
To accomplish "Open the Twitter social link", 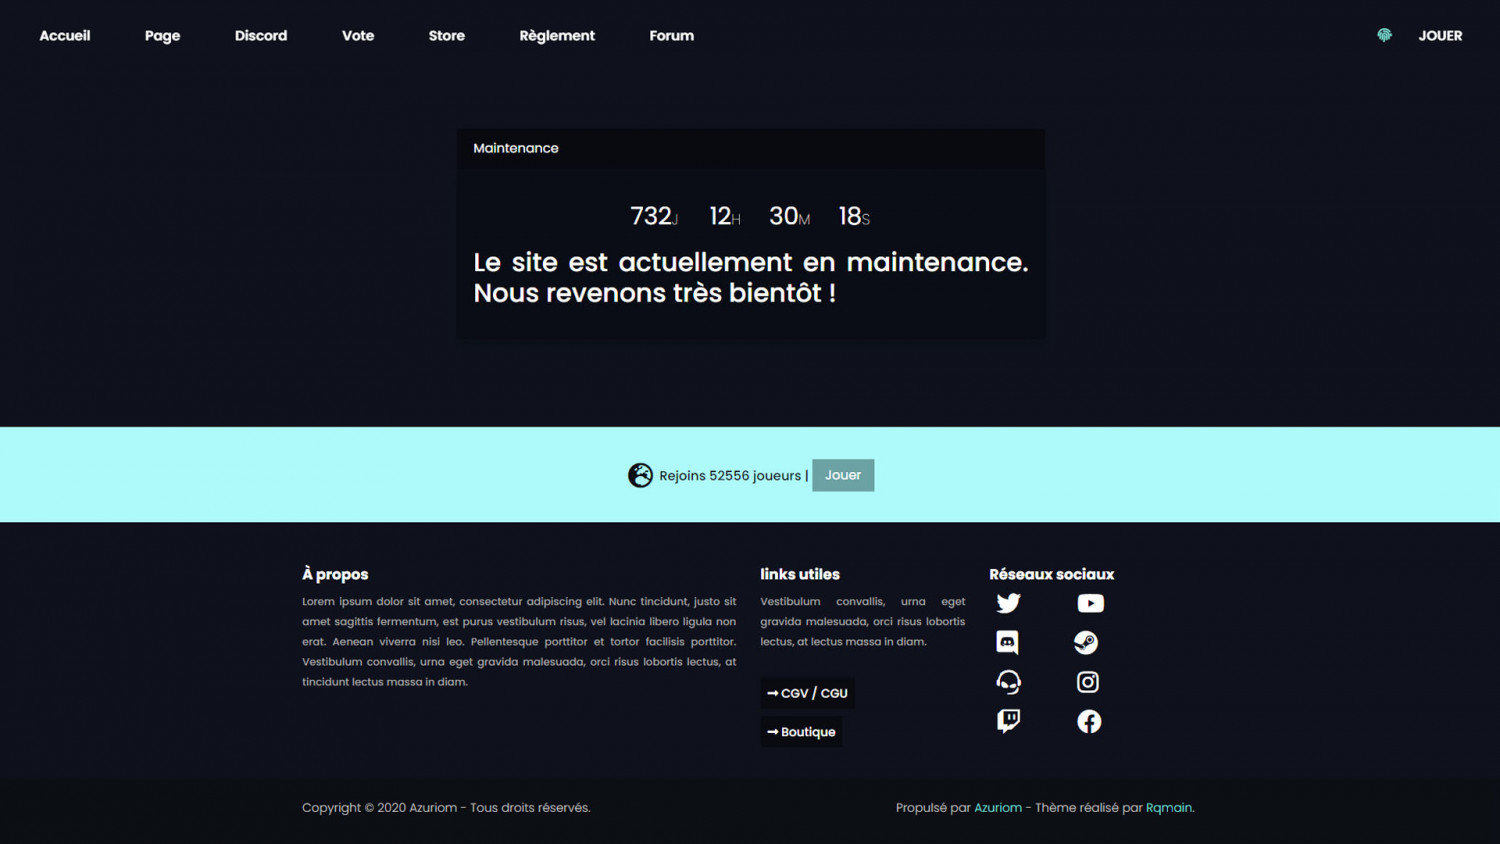I will (x=1008, y=603).
